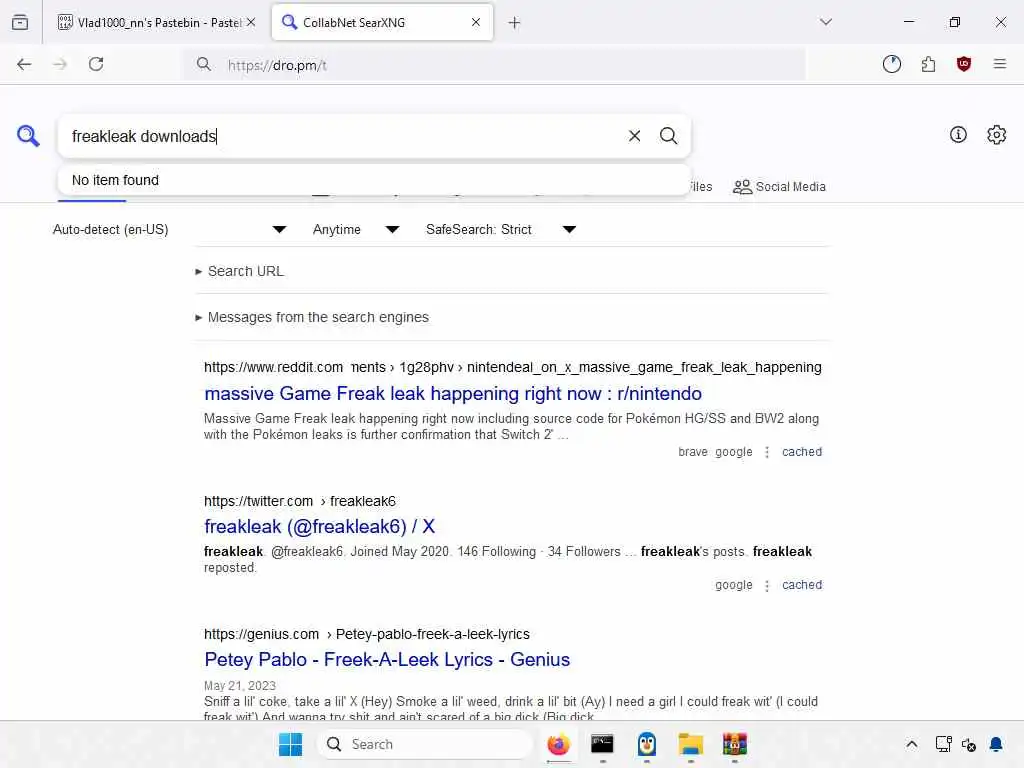This screenshot has width=1024, height=768.
Task: Open WinRAR from the taskbar
Action: pyautogui.click(x=735, y=744)
